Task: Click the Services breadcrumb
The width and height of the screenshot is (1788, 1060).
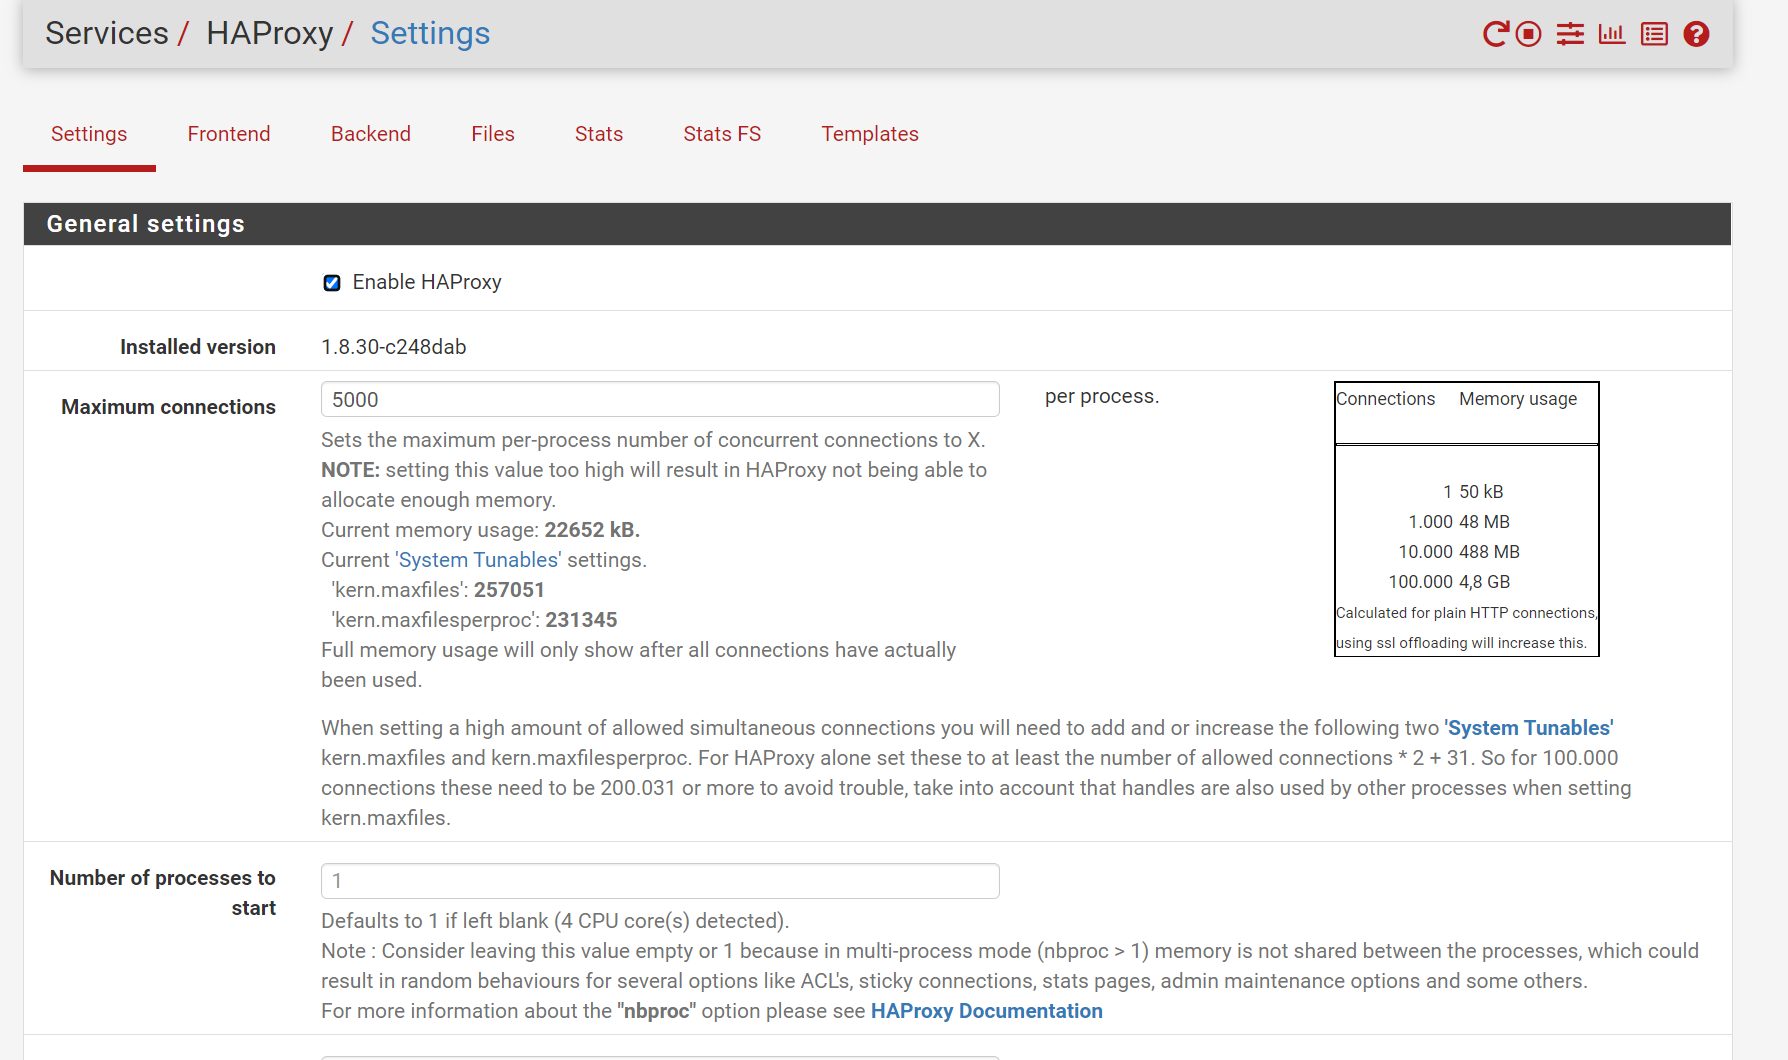Action: click(x=107, y=33)
